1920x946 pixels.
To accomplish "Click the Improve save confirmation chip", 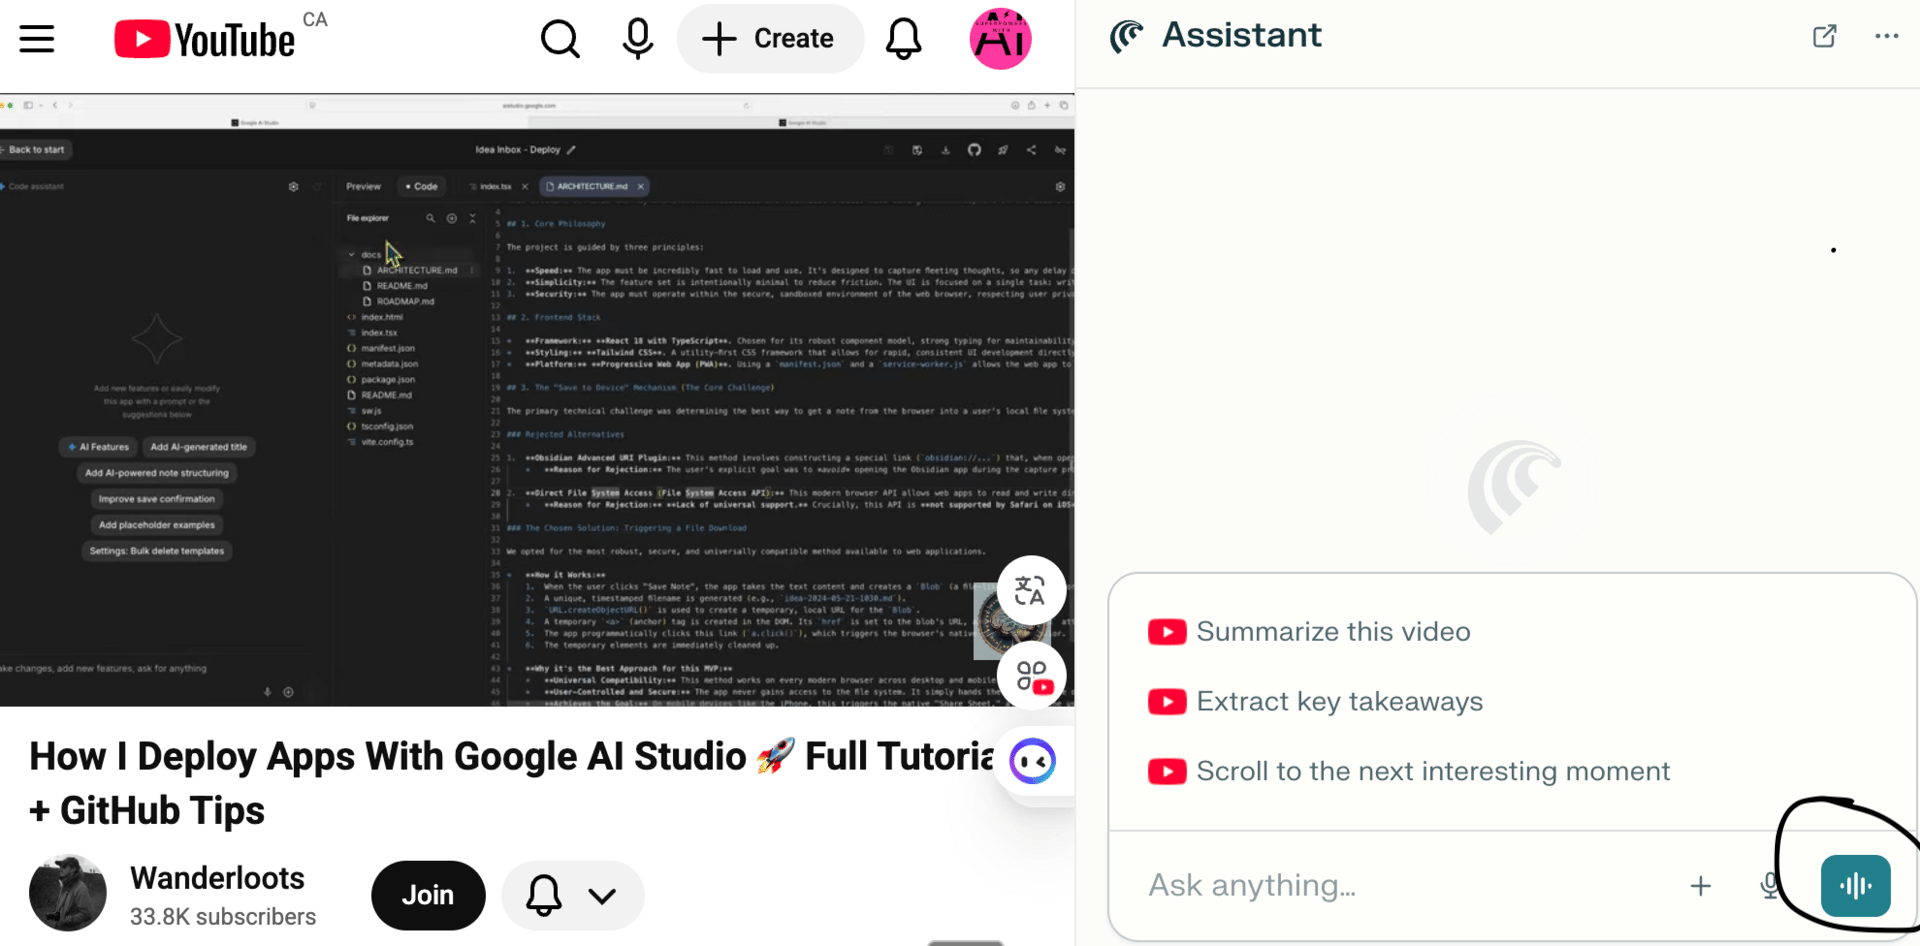I will [157, 499].
